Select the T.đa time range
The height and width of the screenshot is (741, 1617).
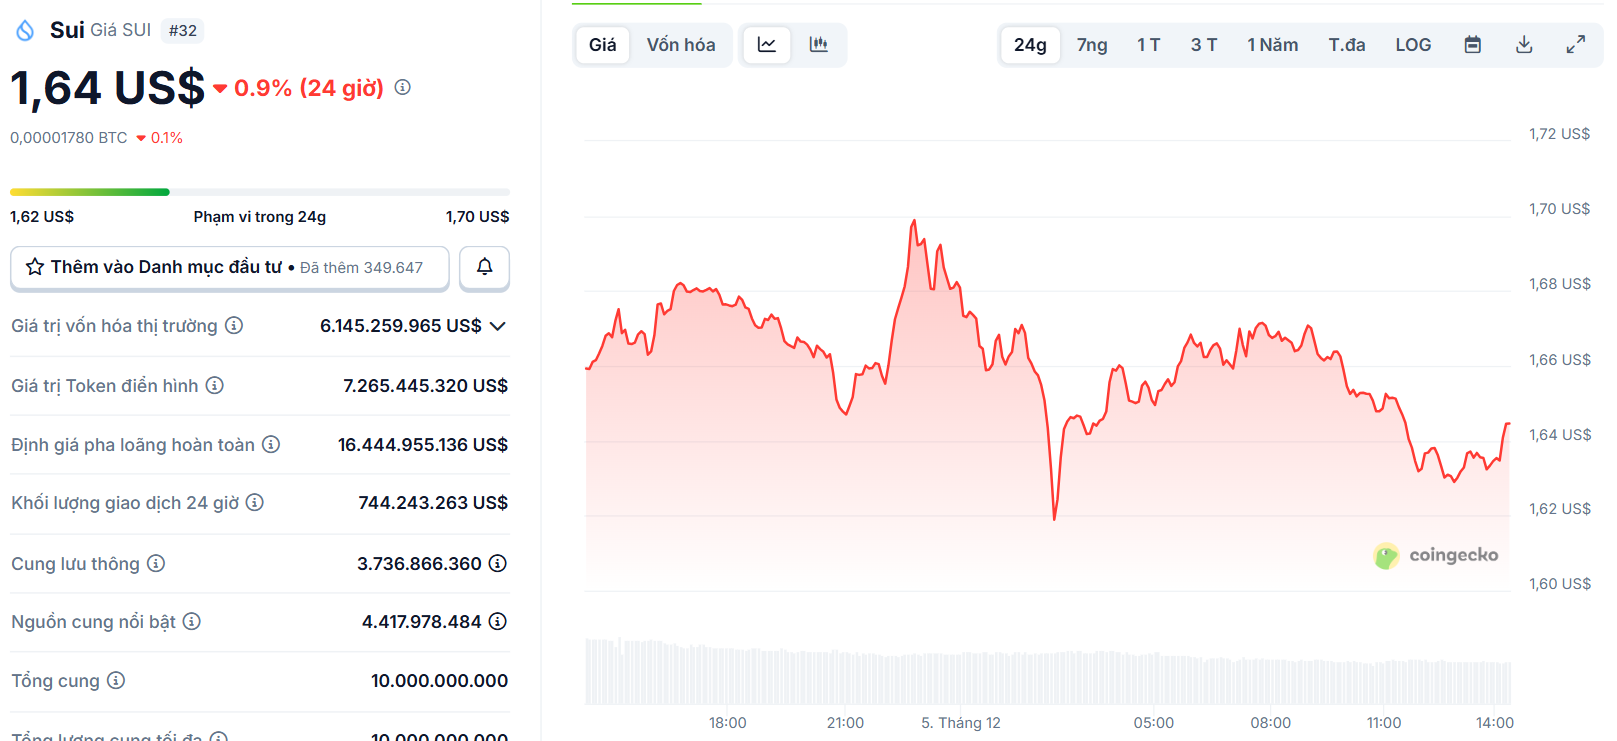[1347, 45]
